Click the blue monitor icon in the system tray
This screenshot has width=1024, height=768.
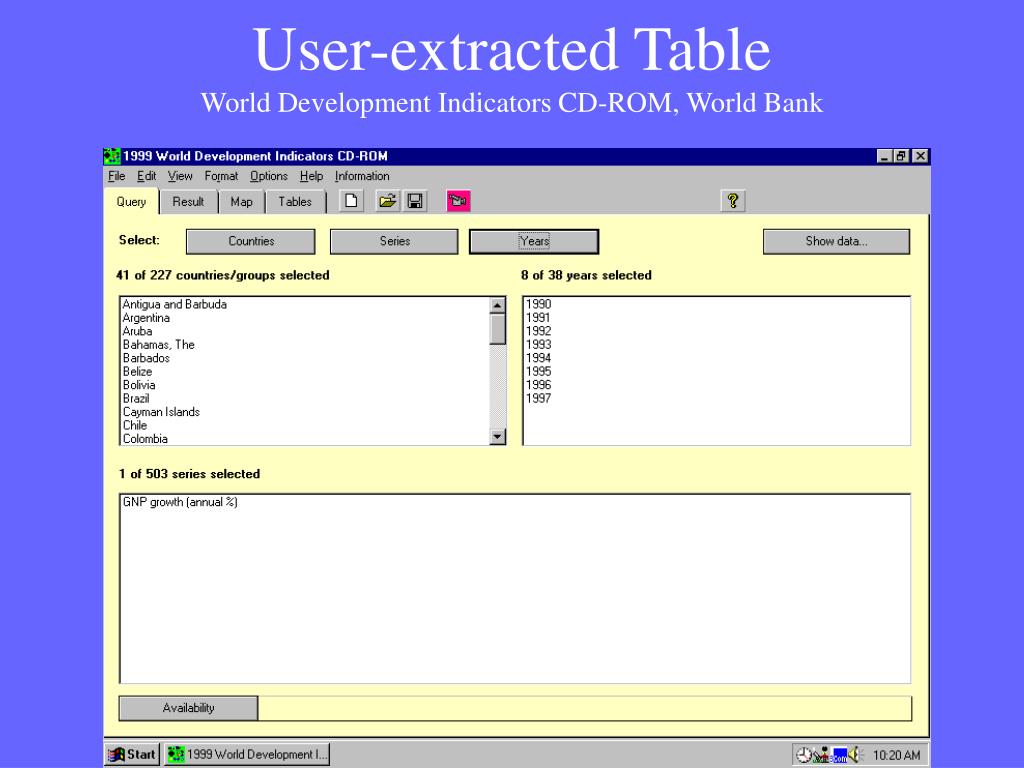coord(839,756)
